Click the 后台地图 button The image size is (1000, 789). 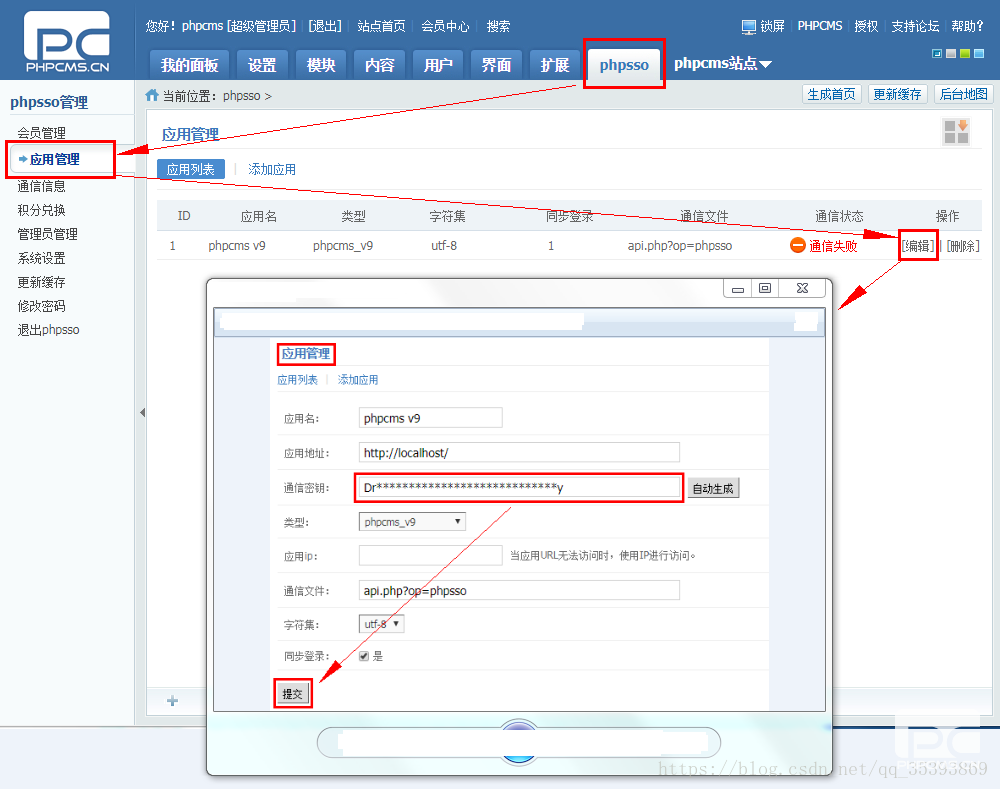(x=964, y=94)
